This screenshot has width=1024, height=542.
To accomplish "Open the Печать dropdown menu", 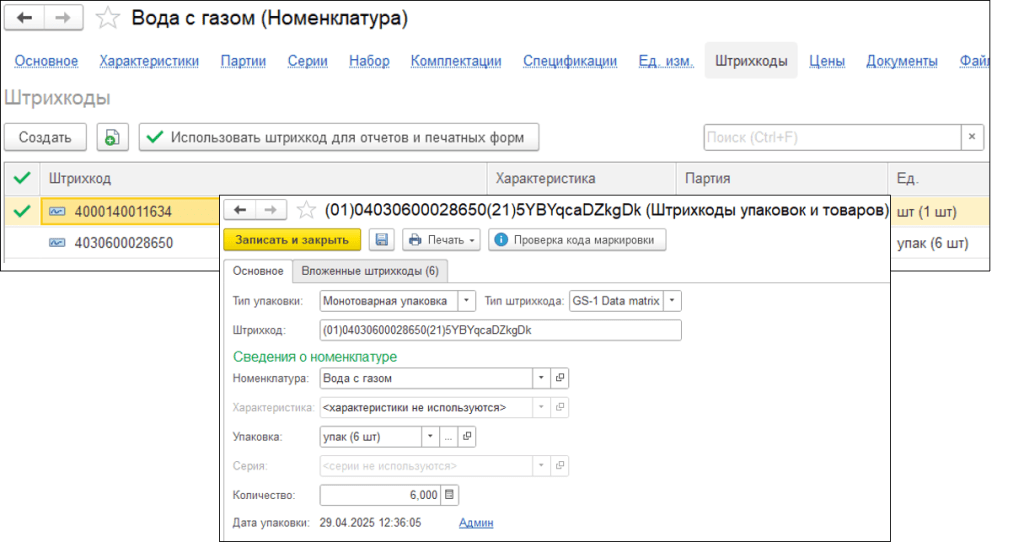I will [x=441, y=240].
